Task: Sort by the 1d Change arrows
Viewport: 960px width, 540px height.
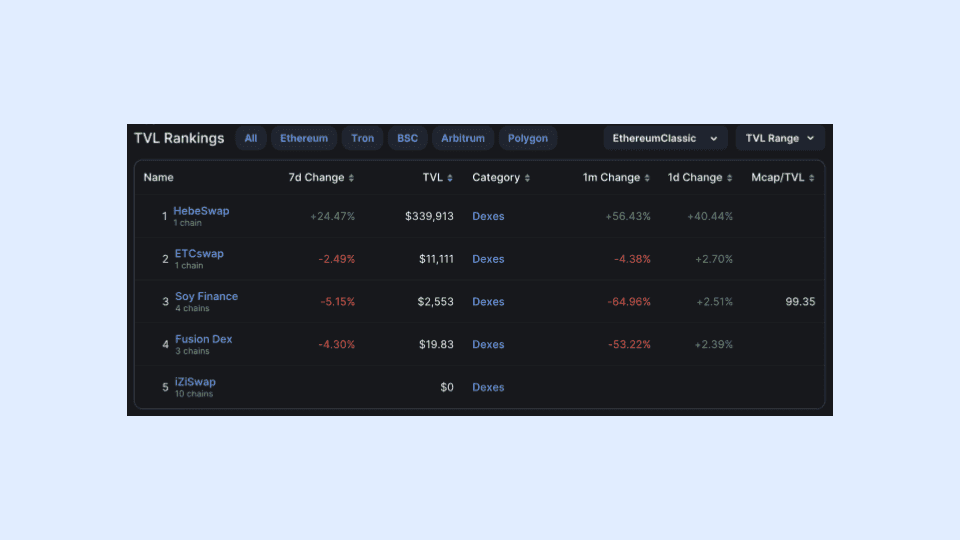Action: (729, 178)
